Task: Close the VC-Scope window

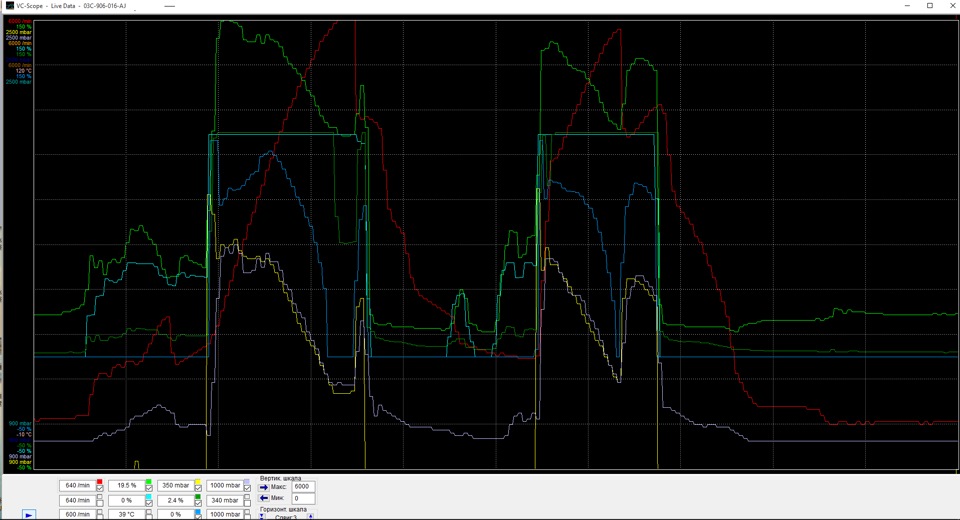Action: (952, 6)
